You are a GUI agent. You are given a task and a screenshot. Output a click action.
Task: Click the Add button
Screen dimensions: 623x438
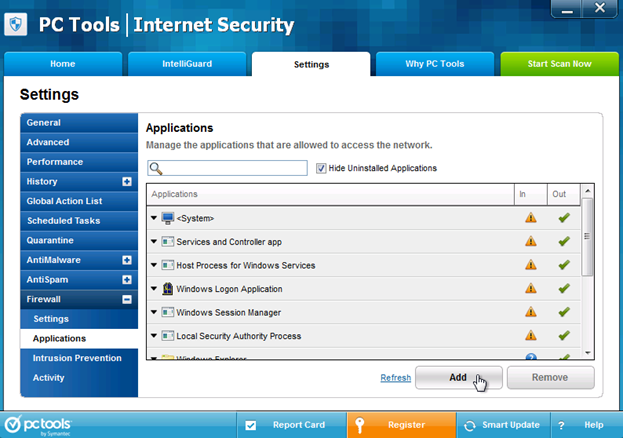pos(459,377)
